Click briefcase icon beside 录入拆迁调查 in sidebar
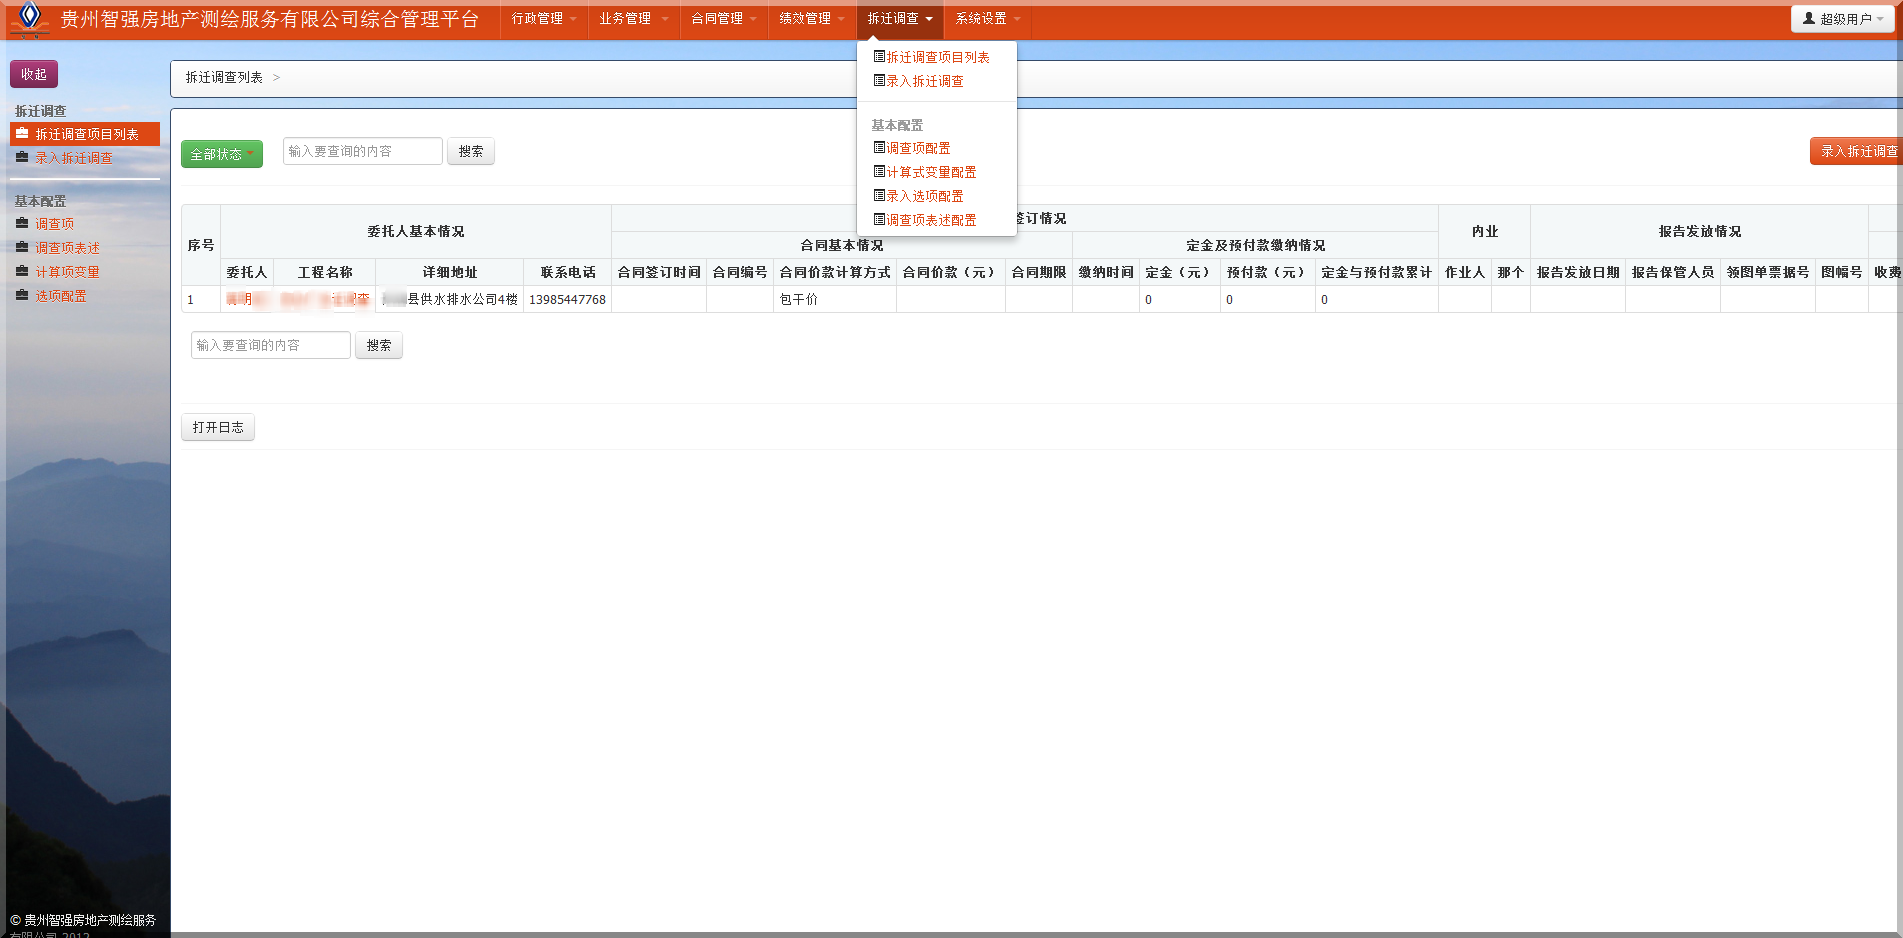 click(22, 157)
